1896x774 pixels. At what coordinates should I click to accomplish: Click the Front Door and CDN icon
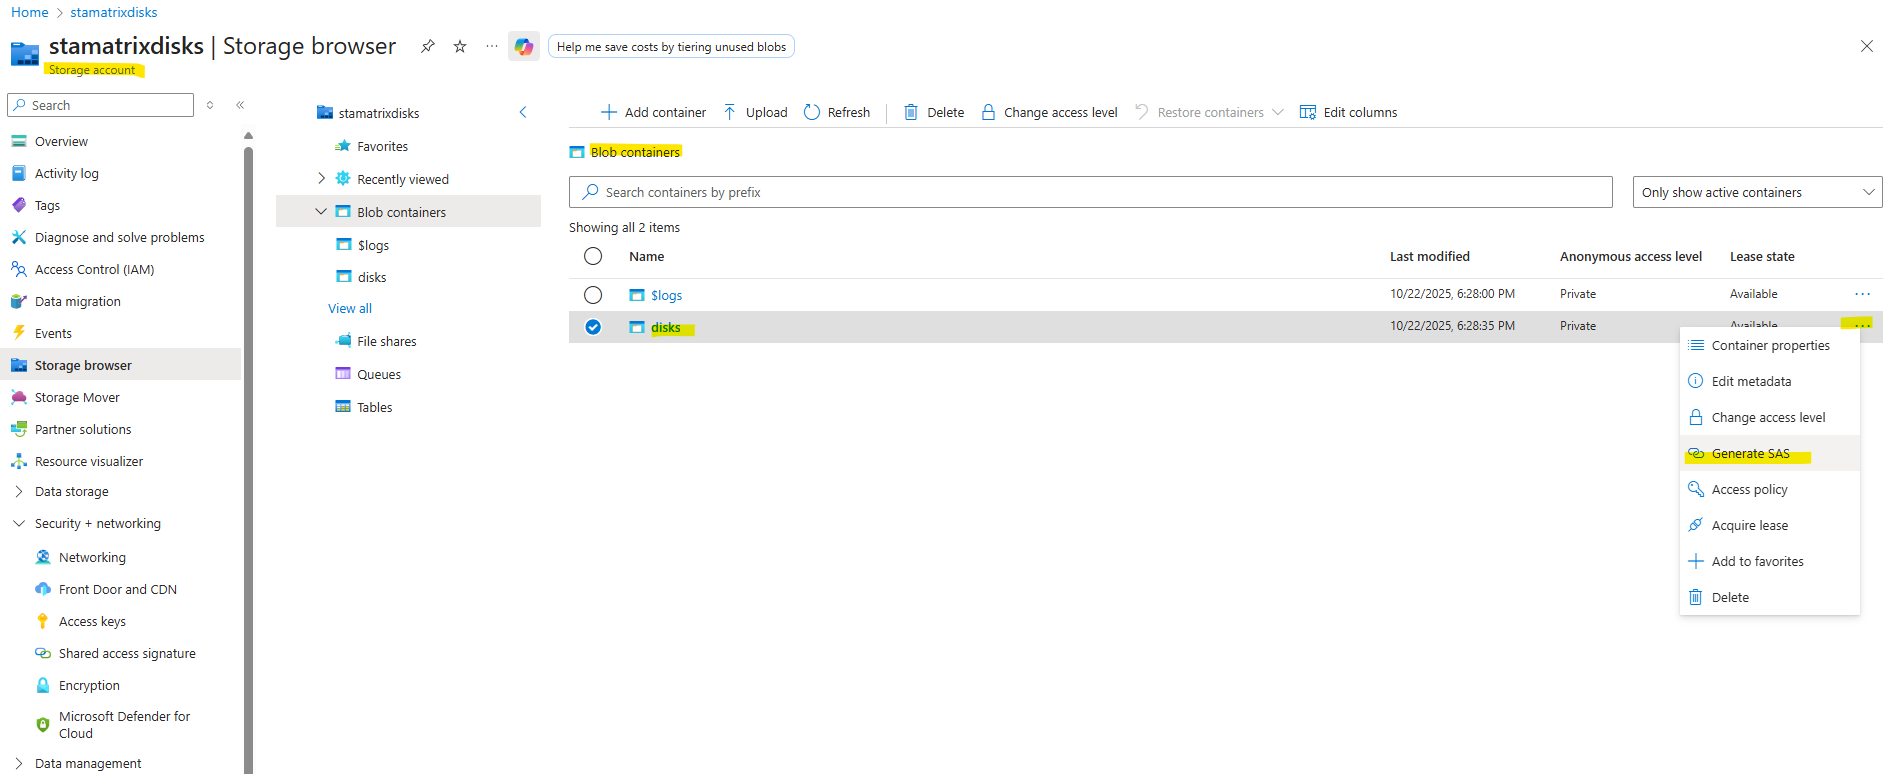point(43,589)
